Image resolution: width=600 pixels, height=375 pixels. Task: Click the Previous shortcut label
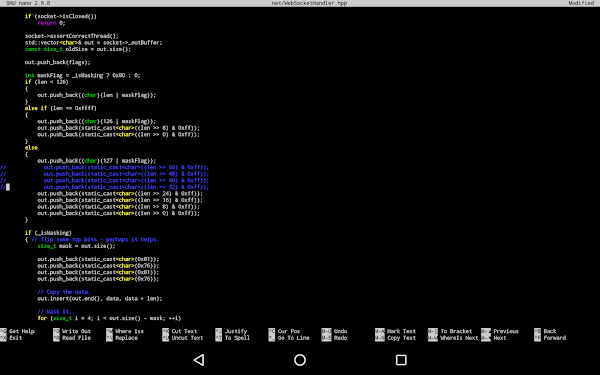pyautogui.click(x=506, y=331)
